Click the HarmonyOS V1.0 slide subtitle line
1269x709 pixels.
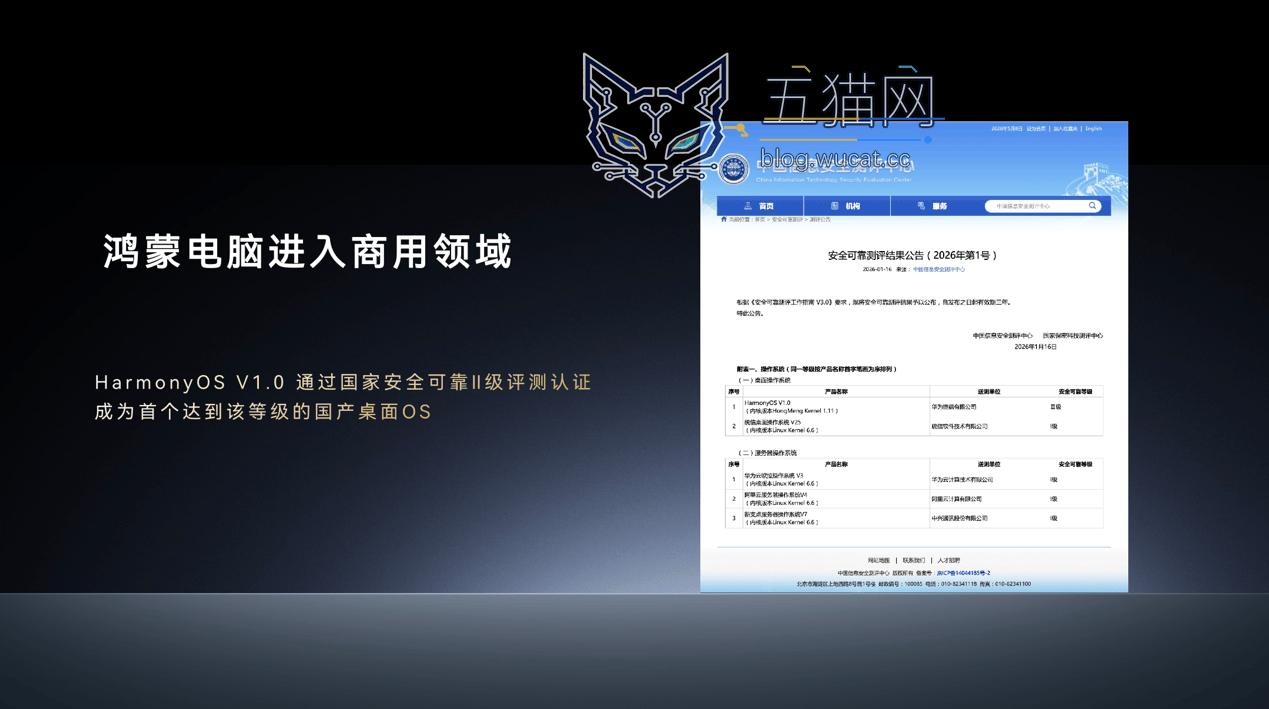coord(343,382)
